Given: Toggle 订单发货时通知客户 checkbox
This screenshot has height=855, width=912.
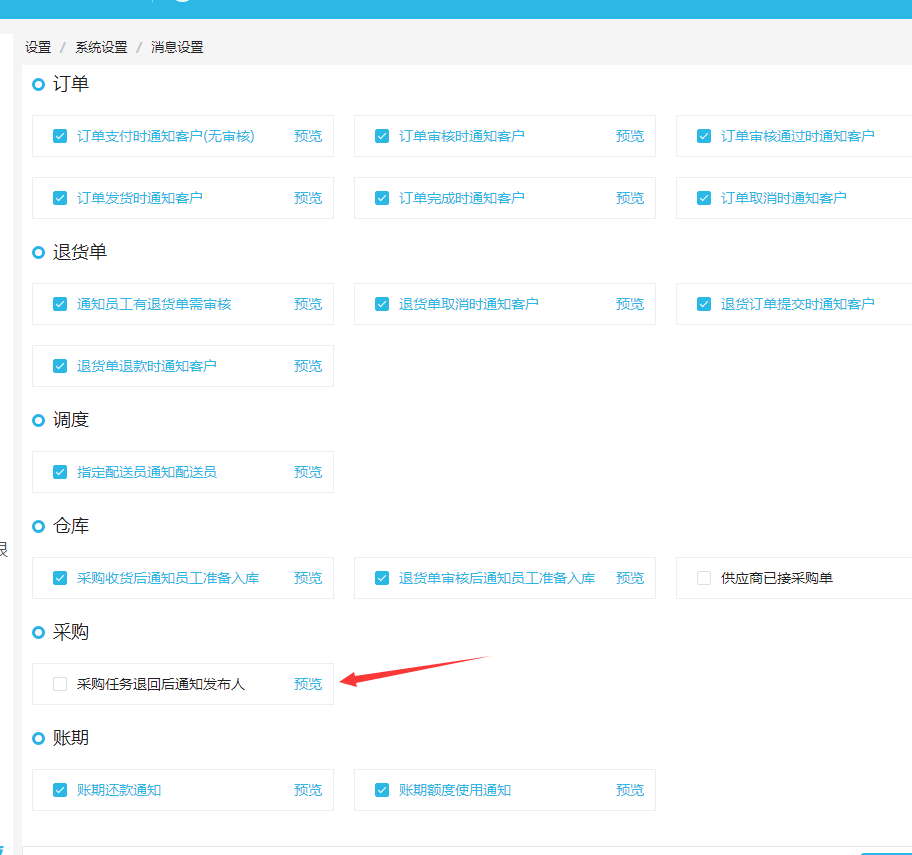Looking at the screenshot, I should click(60, 198).
